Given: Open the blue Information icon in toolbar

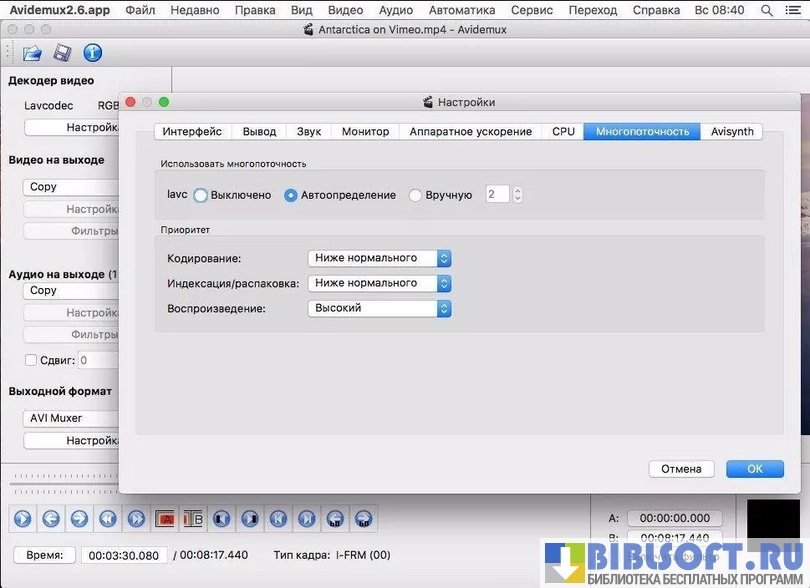Looking at the screenshot, I should pos(92,53).
